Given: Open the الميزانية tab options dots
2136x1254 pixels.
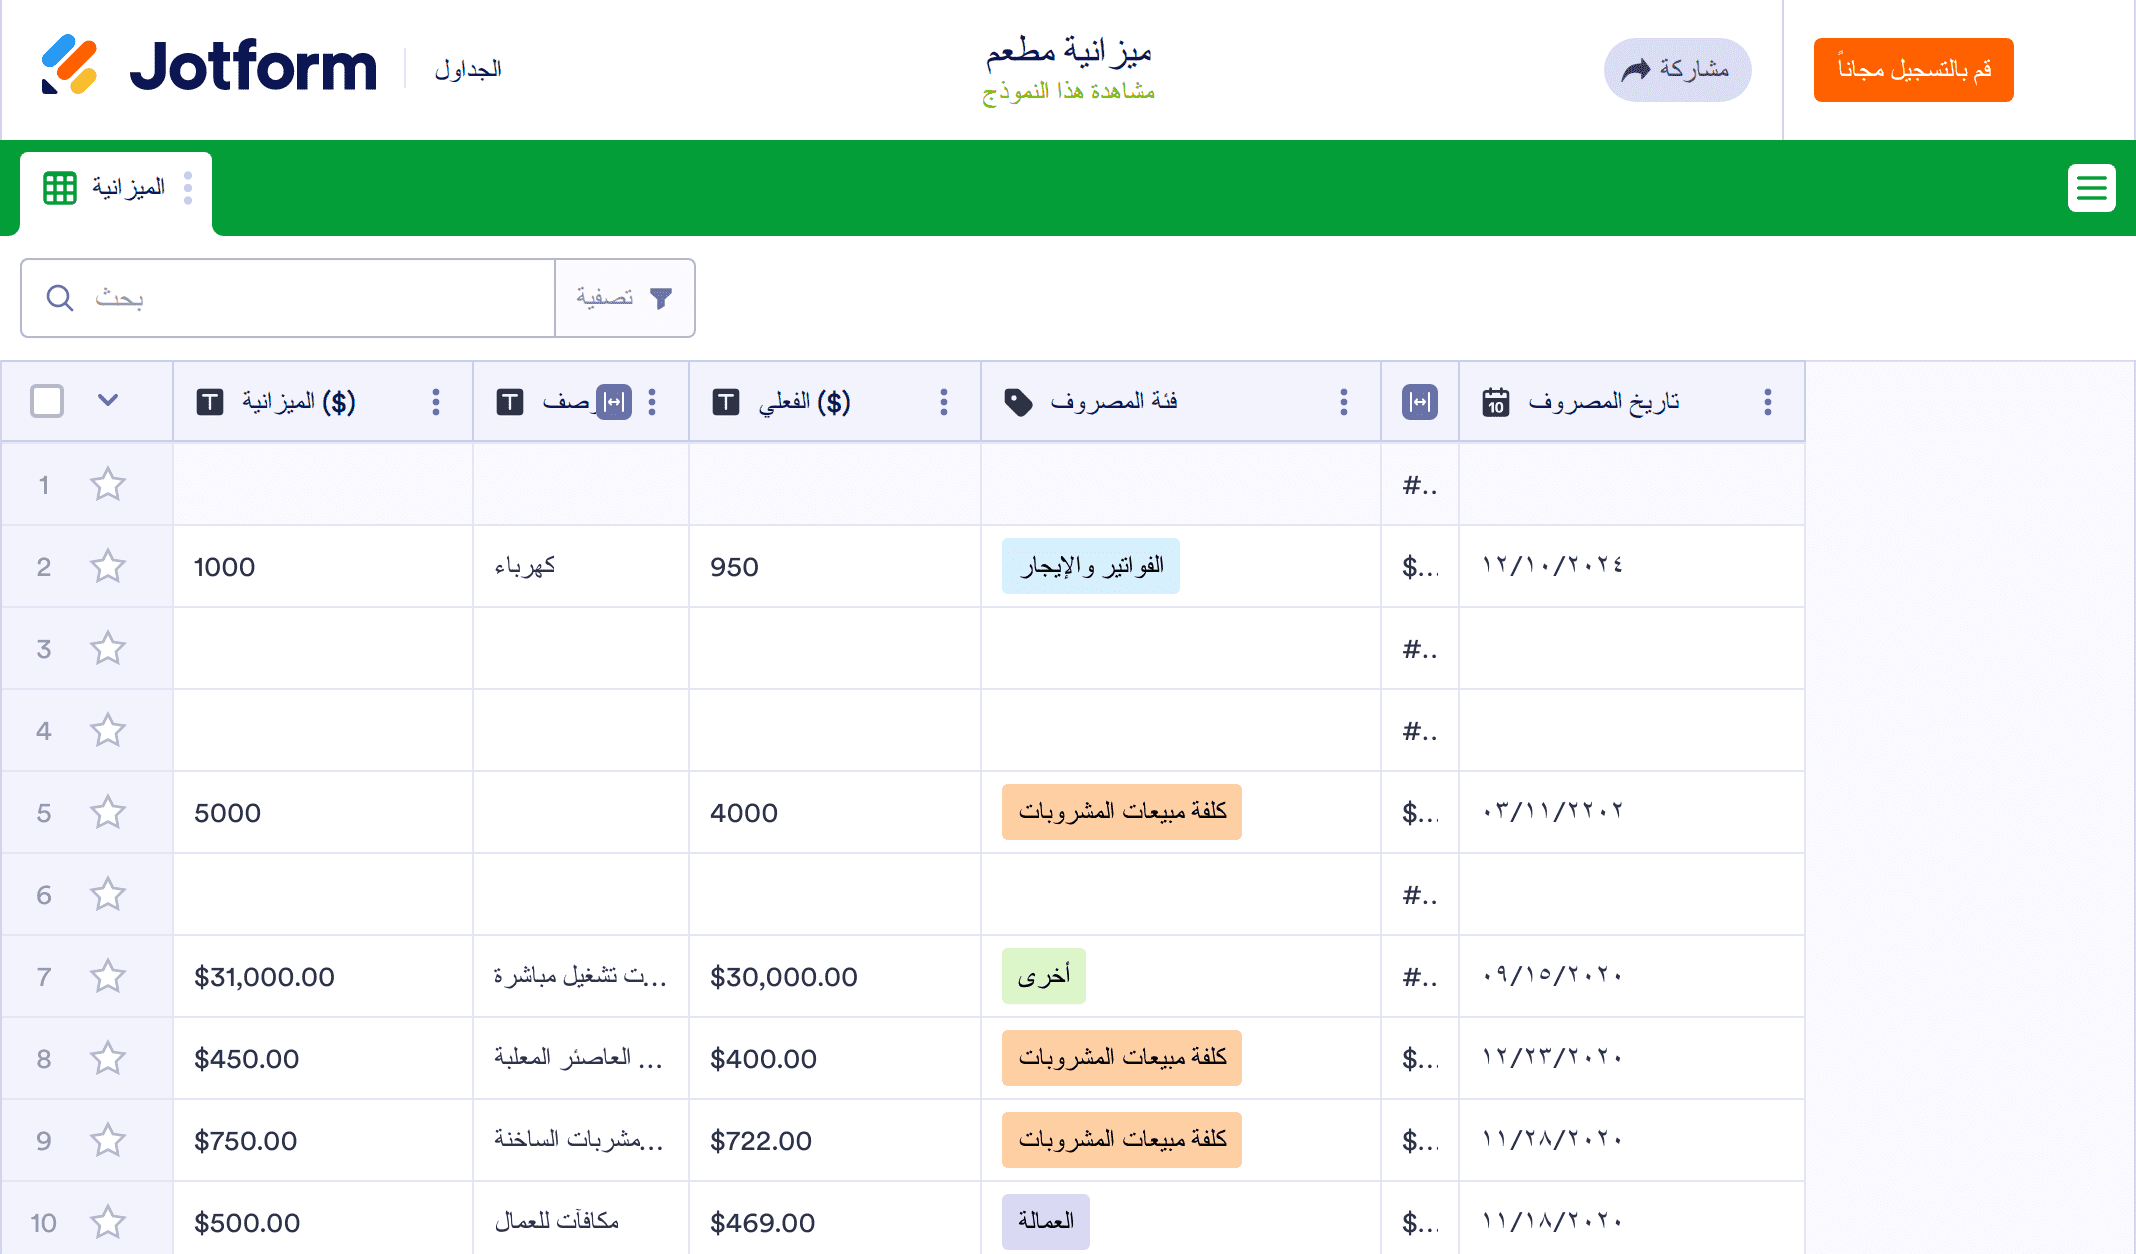Looking at the screenshot, I should coord(188,188).
